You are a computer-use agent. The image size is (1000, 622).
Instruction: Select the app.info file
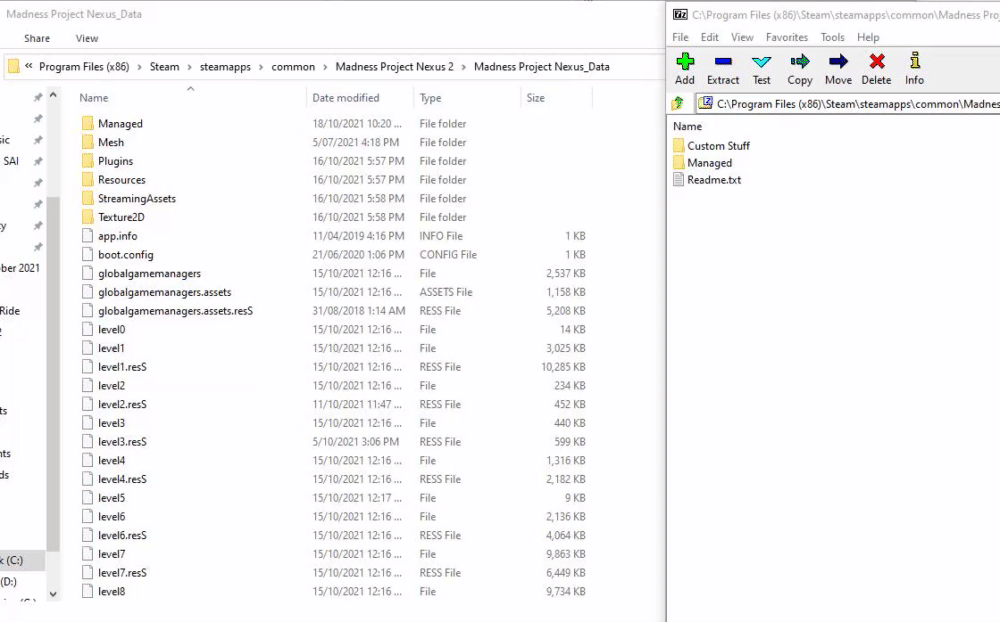[x=109, y=236]
